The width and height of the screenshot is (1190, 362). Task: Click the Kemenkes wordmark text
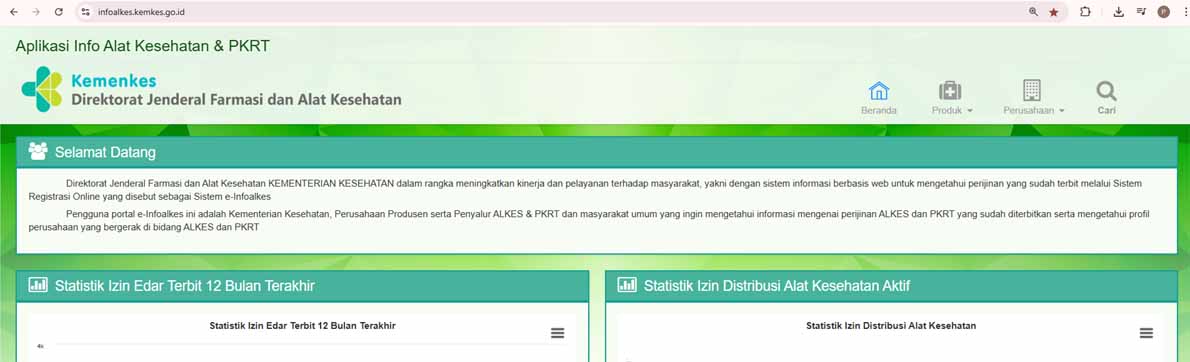tap(114, 80)
